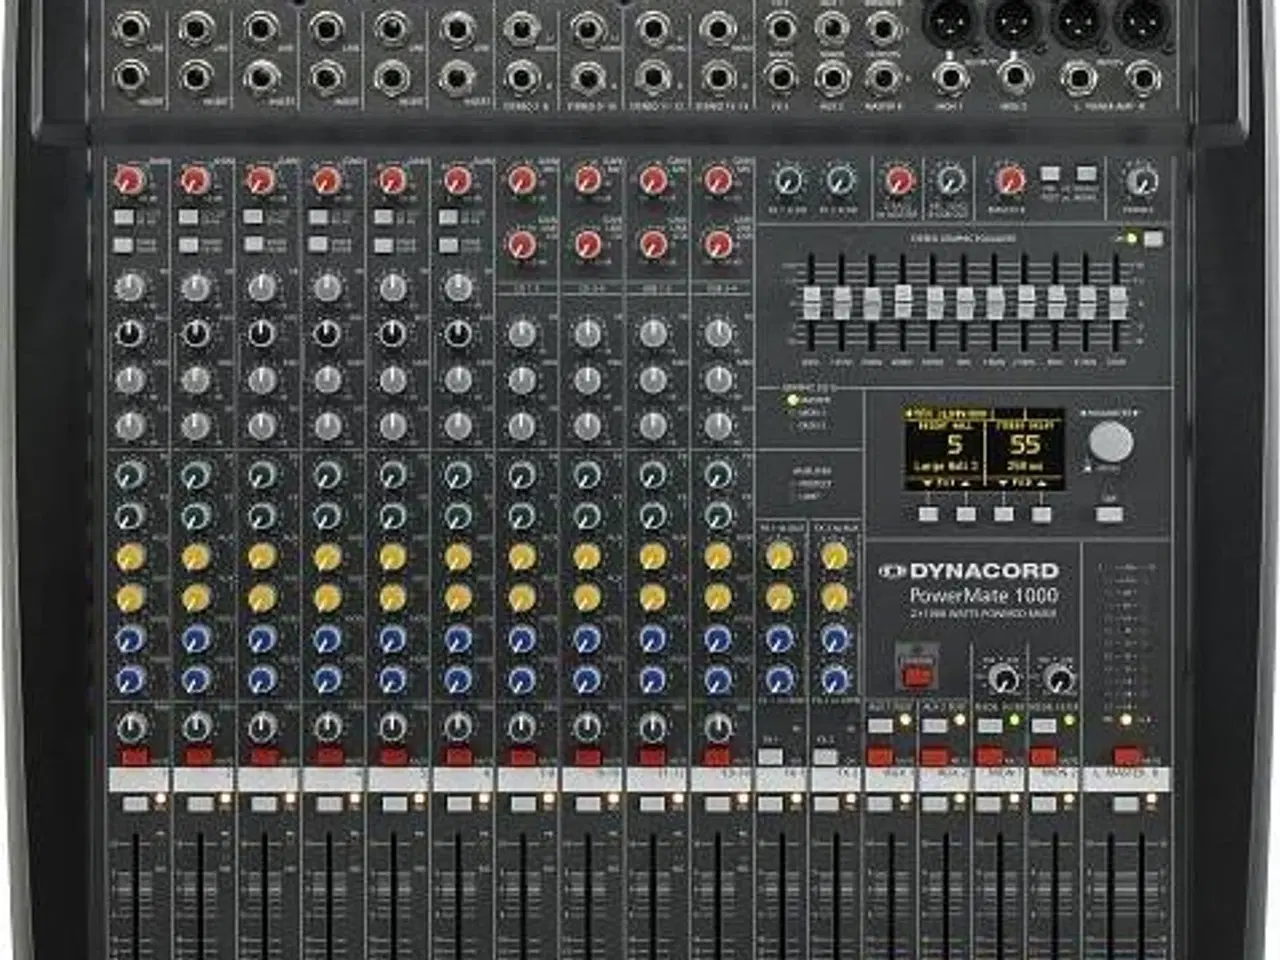Mute the AUX 1 output strip
This screenshot has width=1280, height=960.
881,757
